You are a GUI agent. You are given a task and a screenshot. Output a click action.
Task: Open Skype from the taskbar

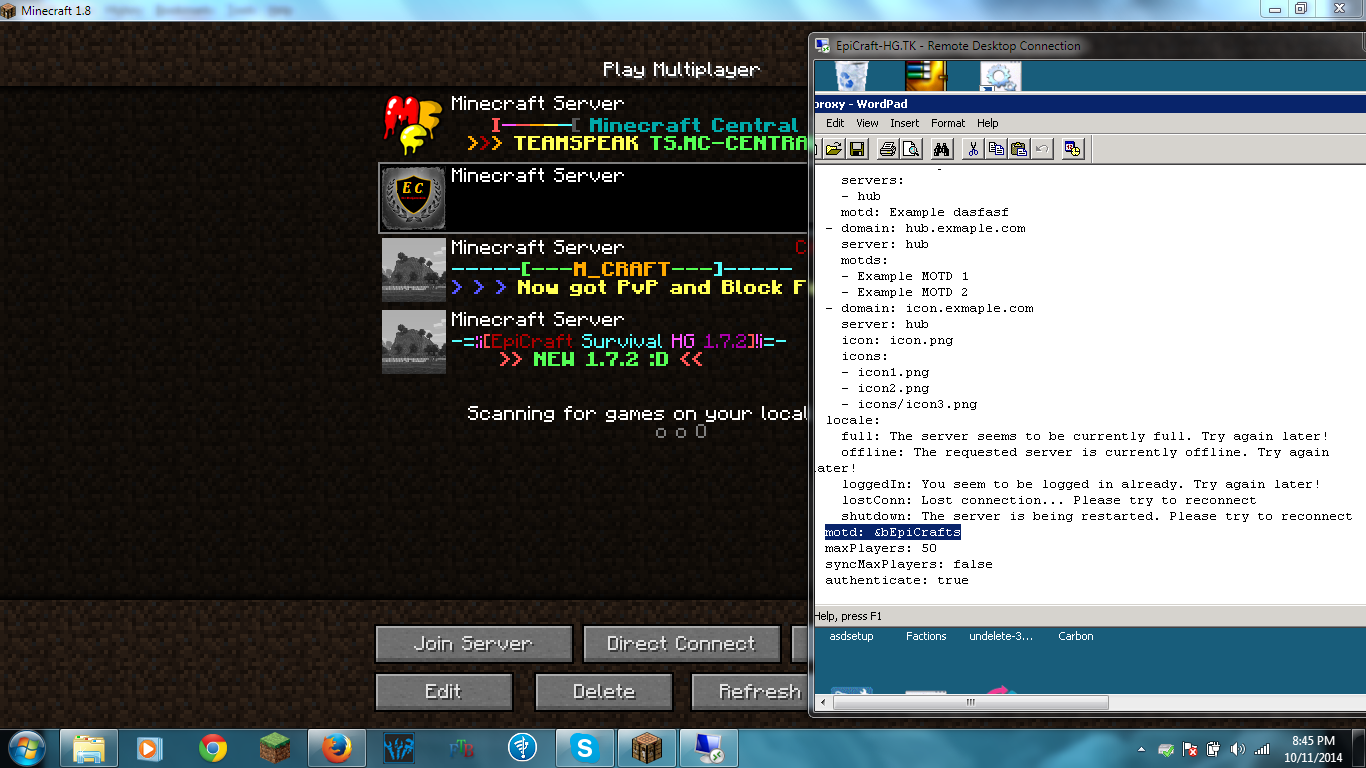[x=585, y=748]
